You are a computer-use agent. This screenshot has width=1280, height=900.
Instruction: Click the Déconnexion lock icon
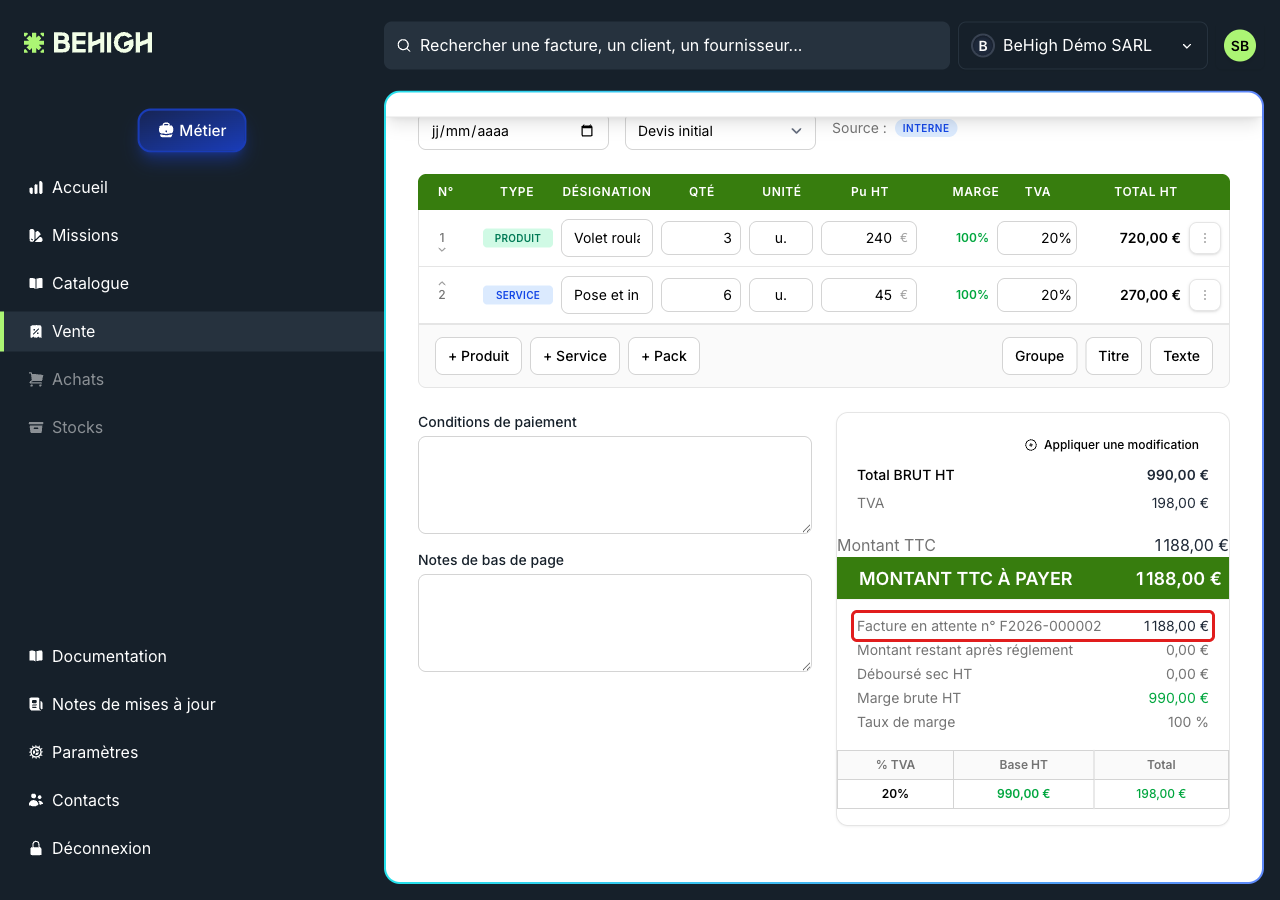(36, 848)
